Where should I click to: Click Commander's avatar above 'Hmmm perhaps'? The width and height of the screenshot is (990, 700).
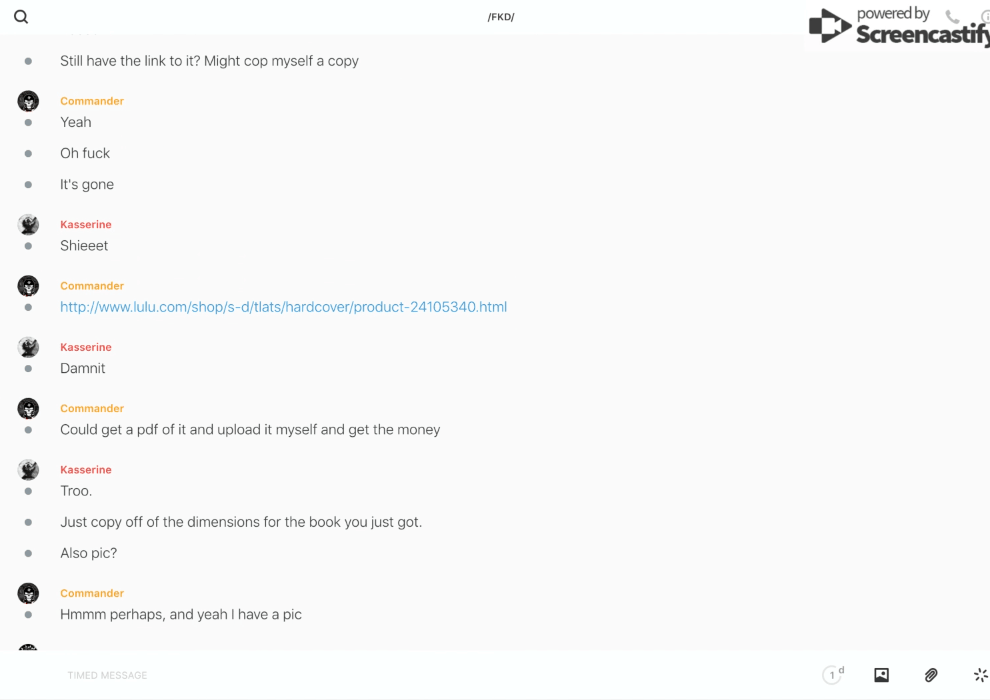(28, 593)
